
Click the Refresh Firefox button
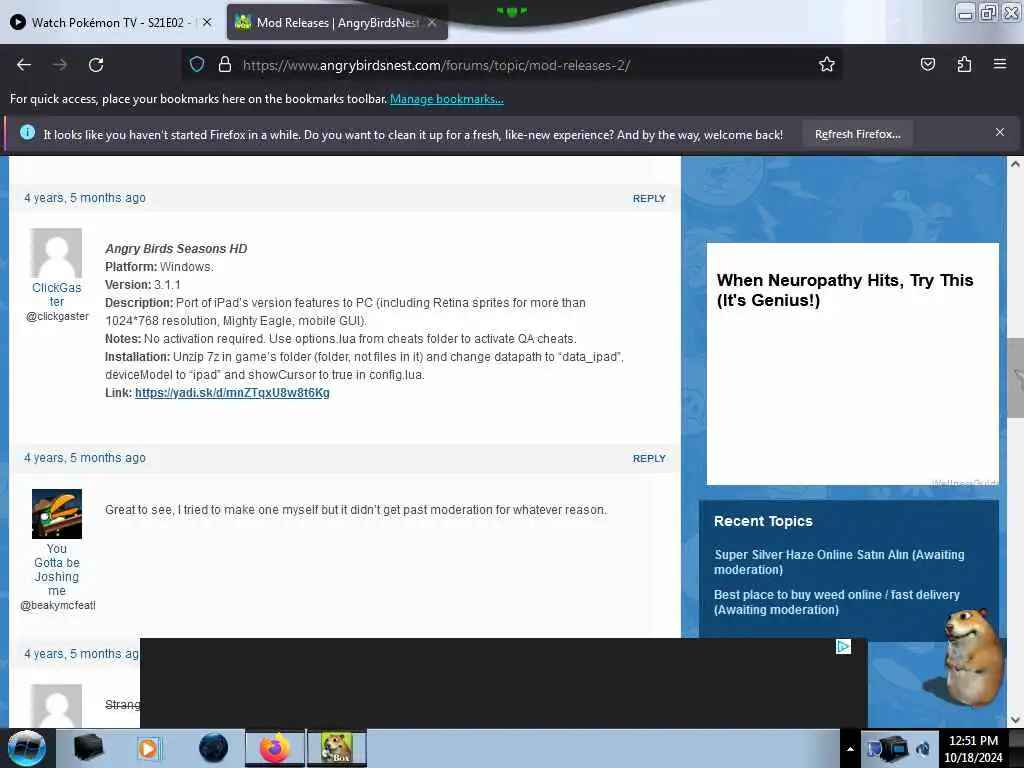tap(857, 135)
